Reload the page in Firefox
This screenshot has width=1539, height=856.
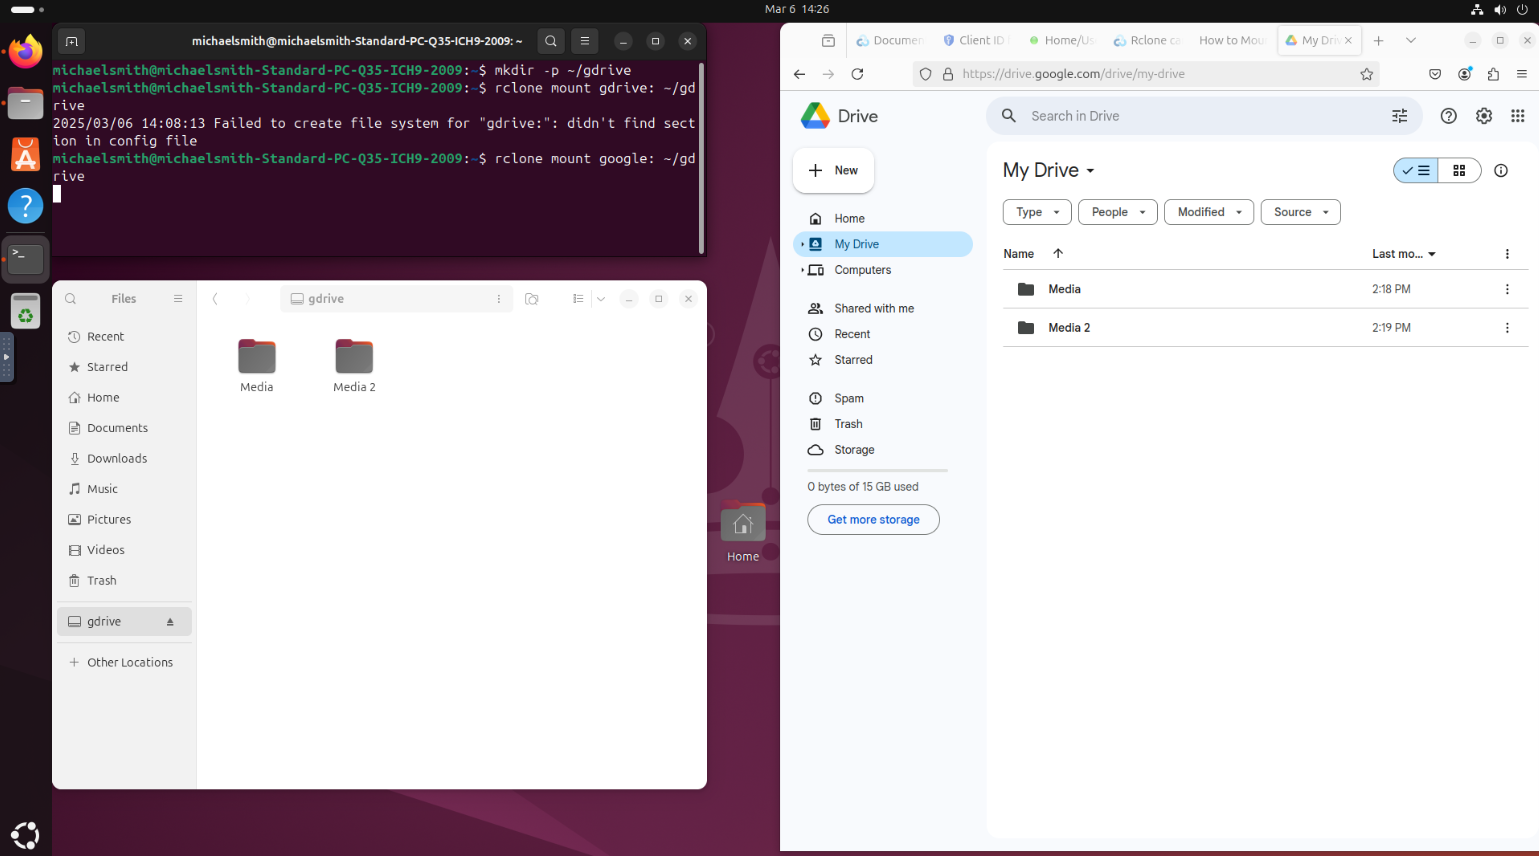point(857,74)
